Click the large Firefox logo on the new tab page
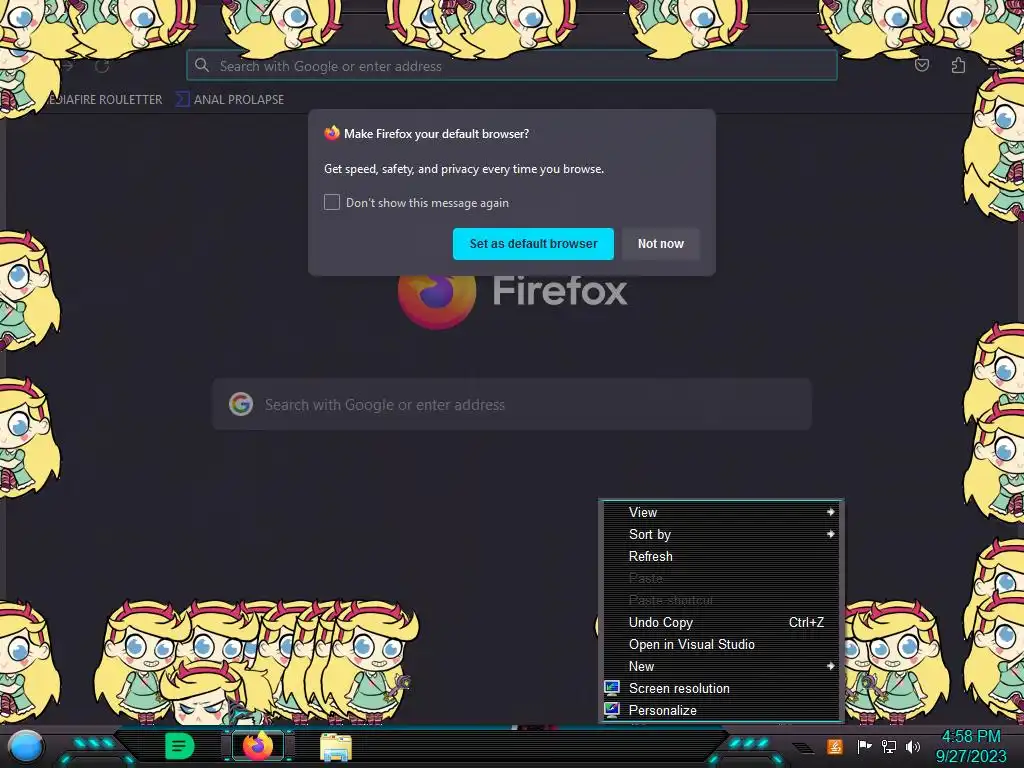 point(436,300)
